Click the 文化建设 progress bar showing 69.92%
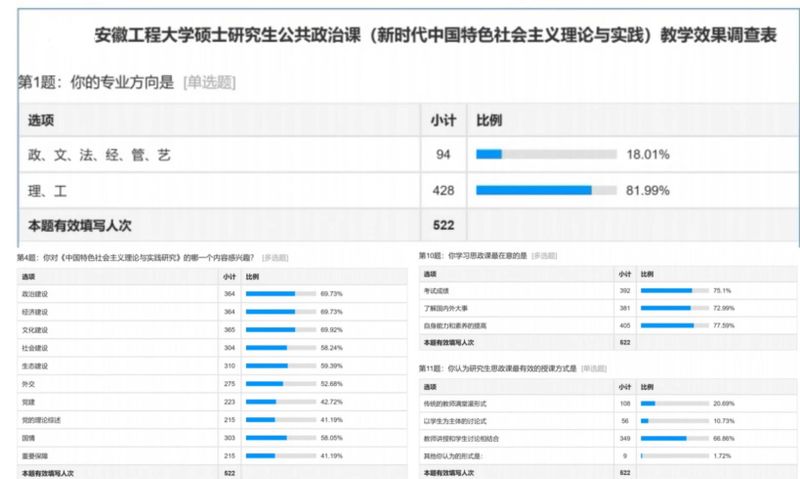 pyautogui.click(x=279, y=329)
